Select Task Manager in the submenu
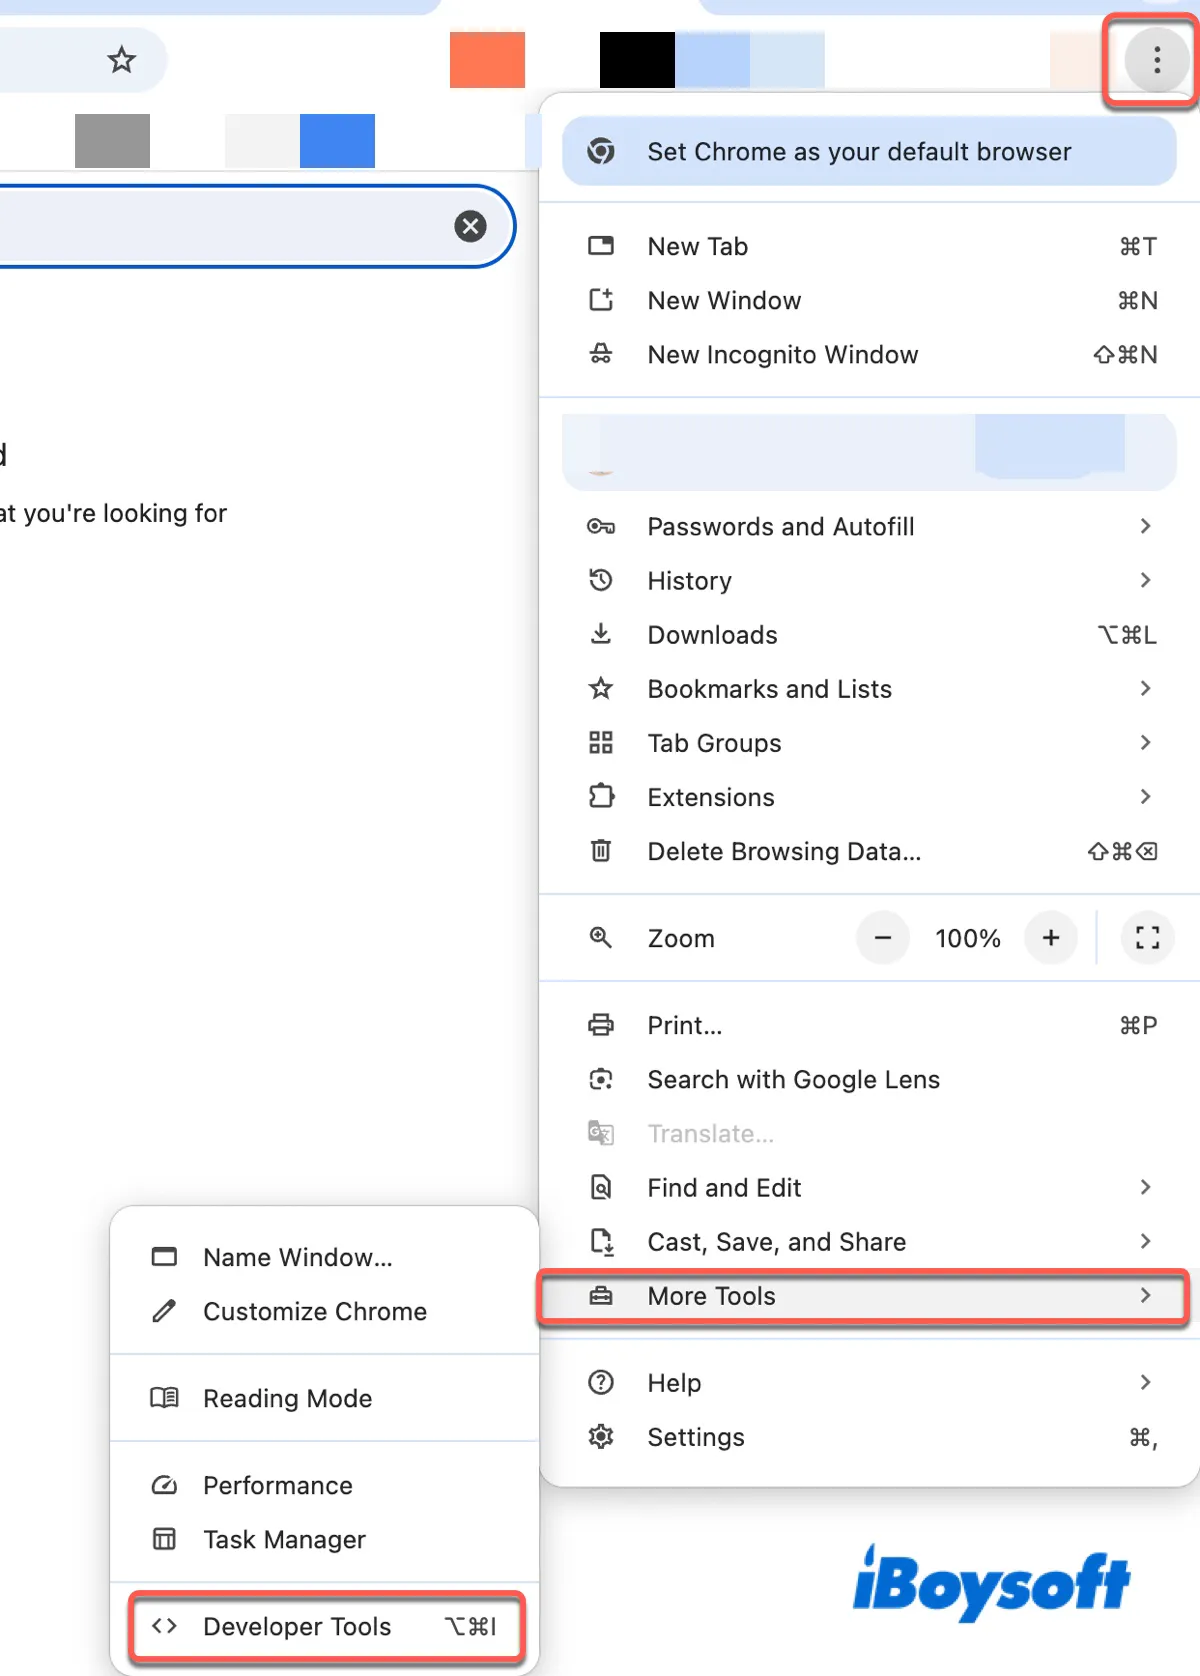This screenshot has width=1200, height=1676. [x=325, y=1539]
